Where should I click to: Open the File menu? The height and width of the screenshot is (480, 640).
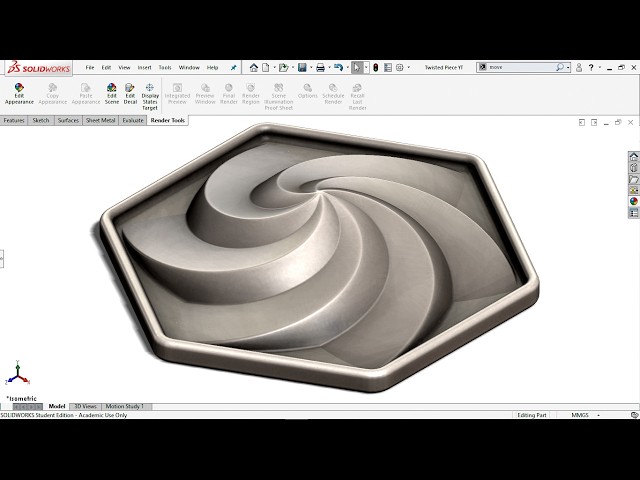90,68
